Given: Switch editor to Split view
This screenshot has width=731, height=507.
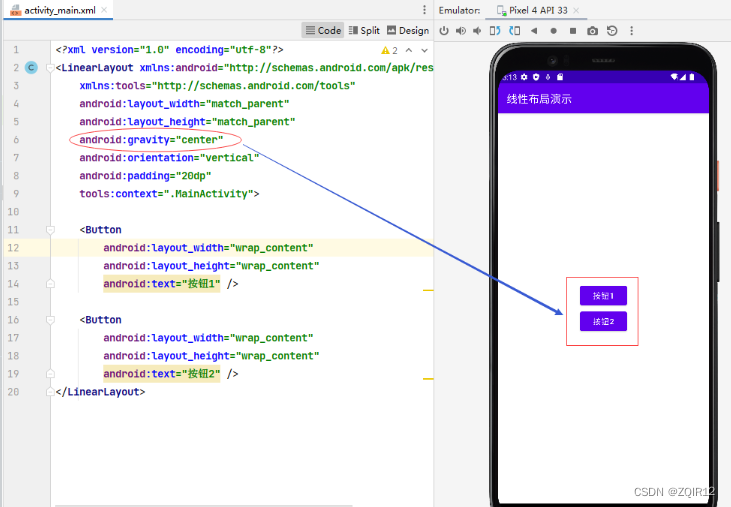Looking at the screenshot, I should tap(364, 30).
